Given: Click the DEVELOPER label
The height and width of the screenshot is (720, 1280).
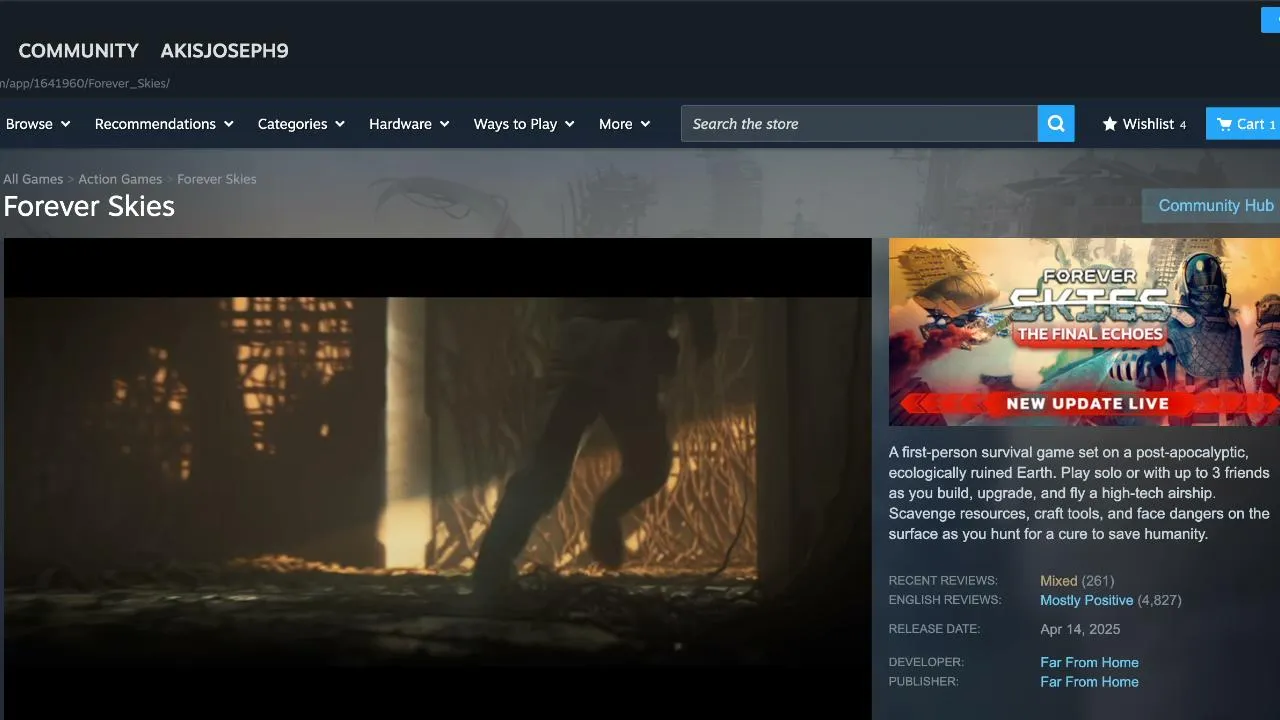Looking at the screenshot, I should [x=926, y=662].
